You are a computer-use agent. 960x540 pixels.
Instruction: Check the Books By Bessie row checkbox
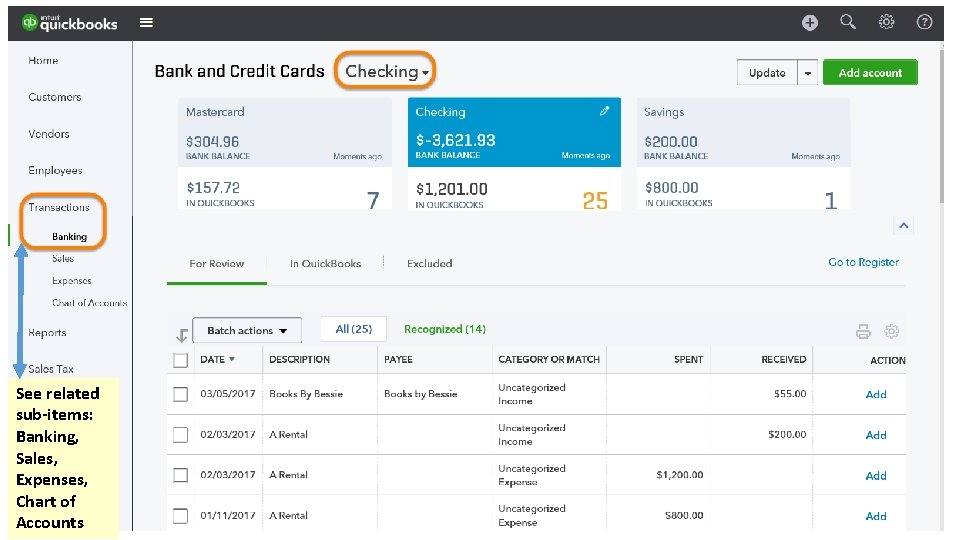tap(181, 394)
